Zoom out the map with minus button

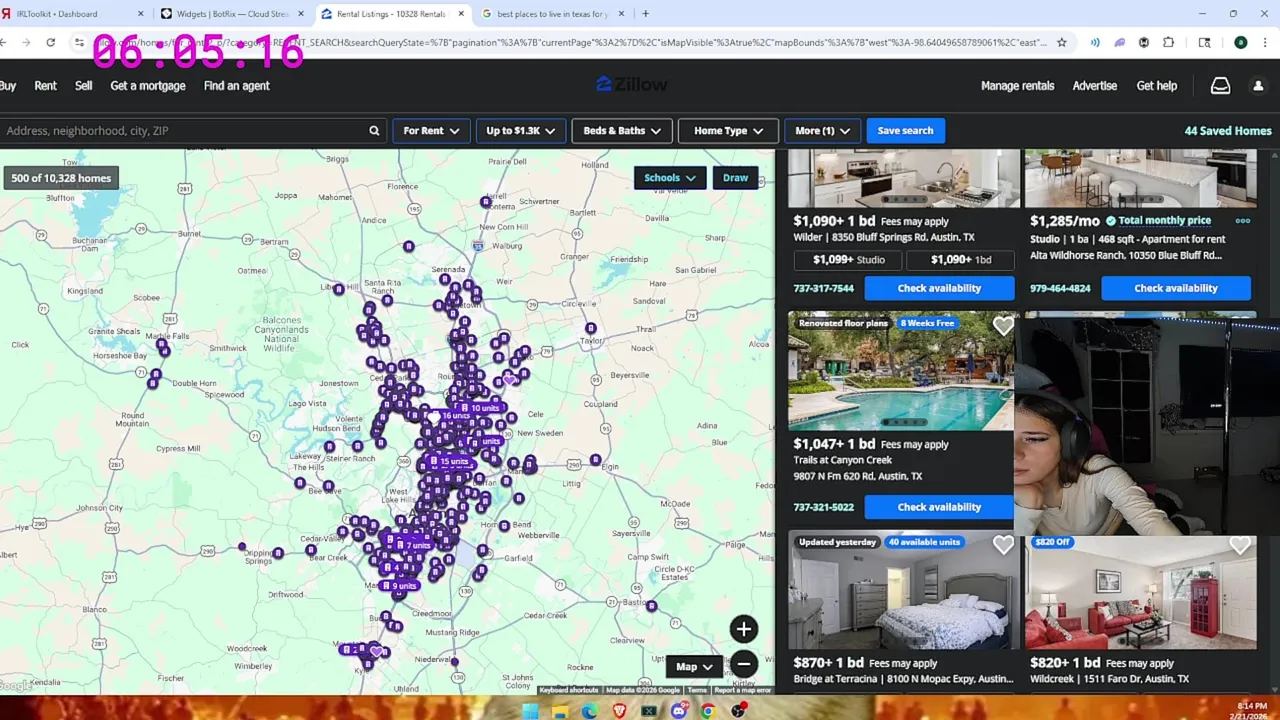pos(743,664)
